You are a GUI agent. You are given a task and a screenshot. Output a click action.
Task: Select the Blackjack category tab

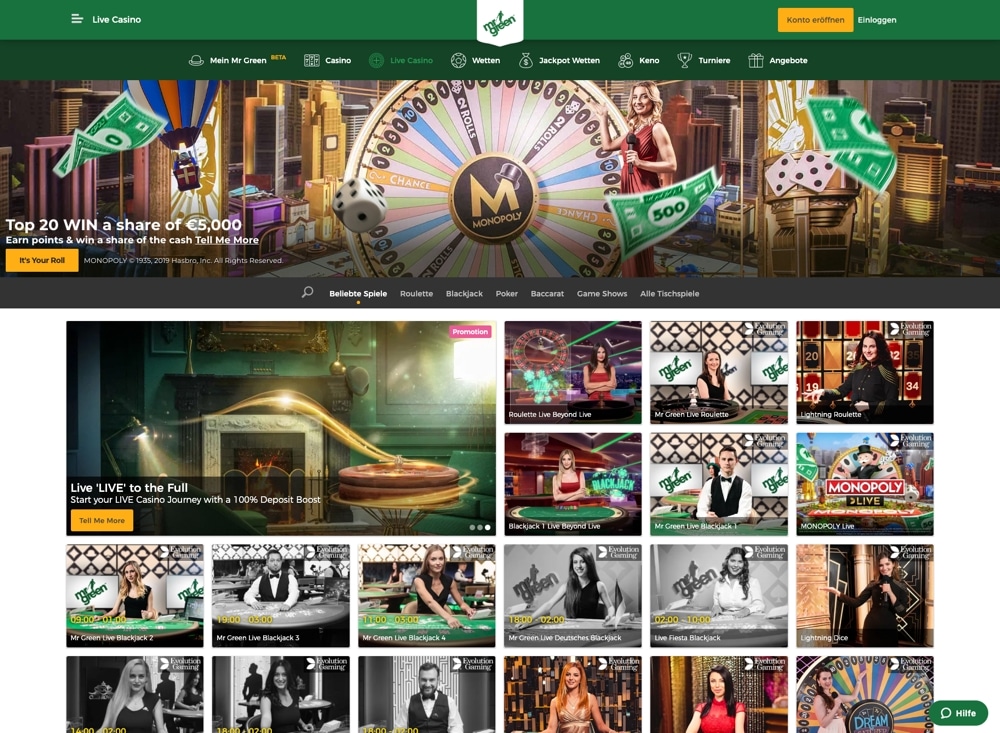click(x=464, y=293)
